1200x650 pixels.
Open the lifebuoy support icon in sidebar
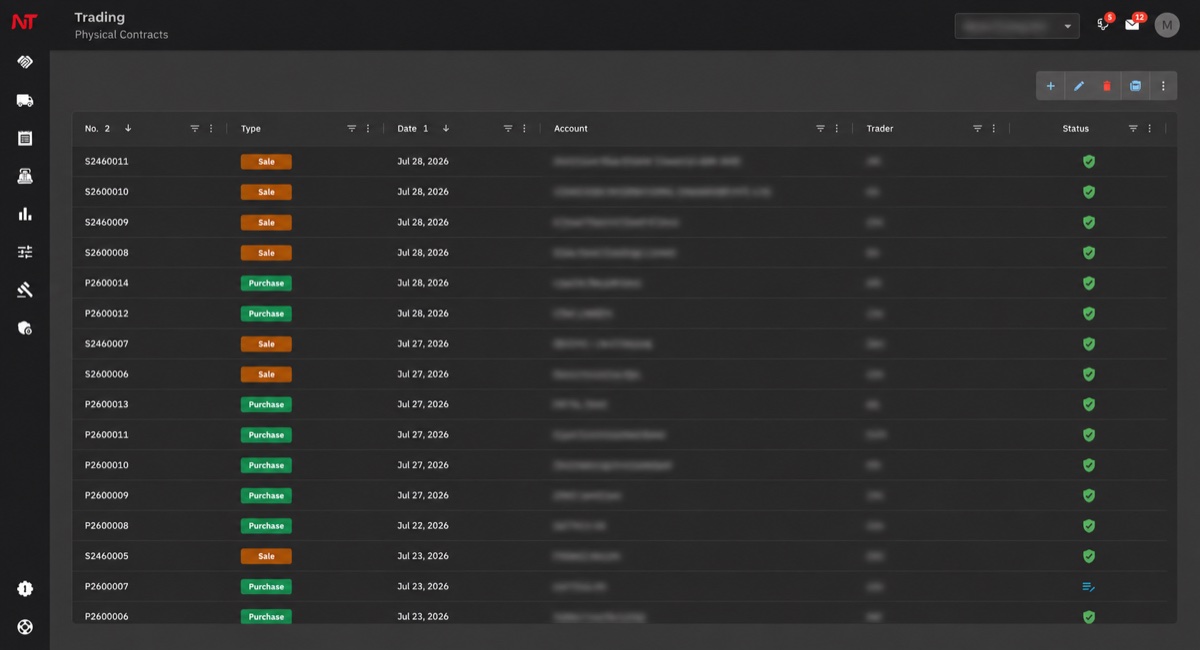25,627
